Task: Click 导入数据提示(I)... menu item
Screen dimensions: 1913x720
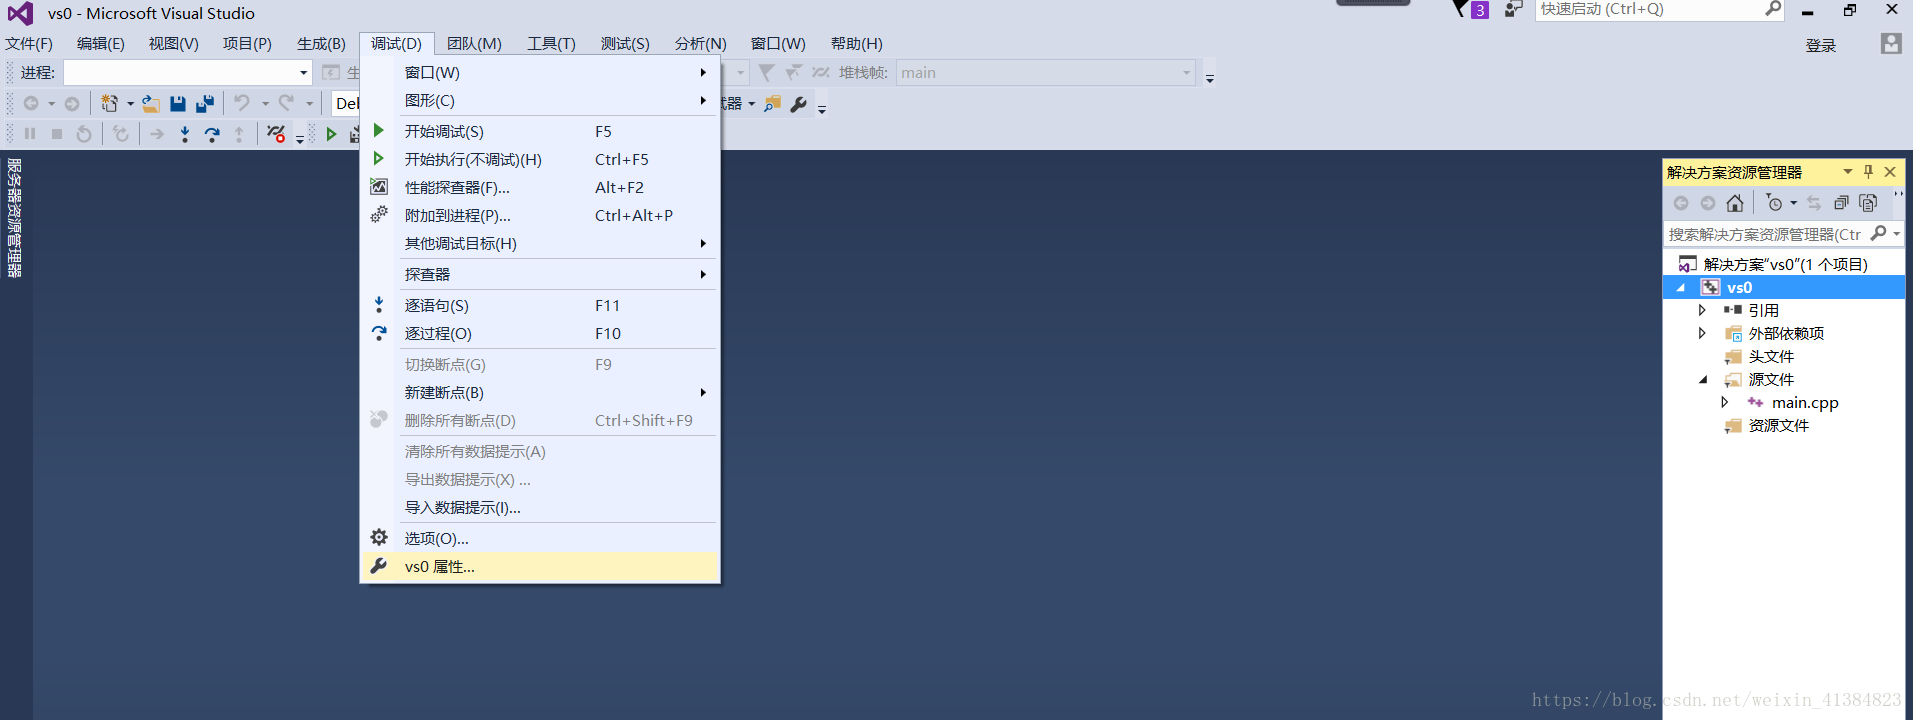Action: tap(540, 507)
